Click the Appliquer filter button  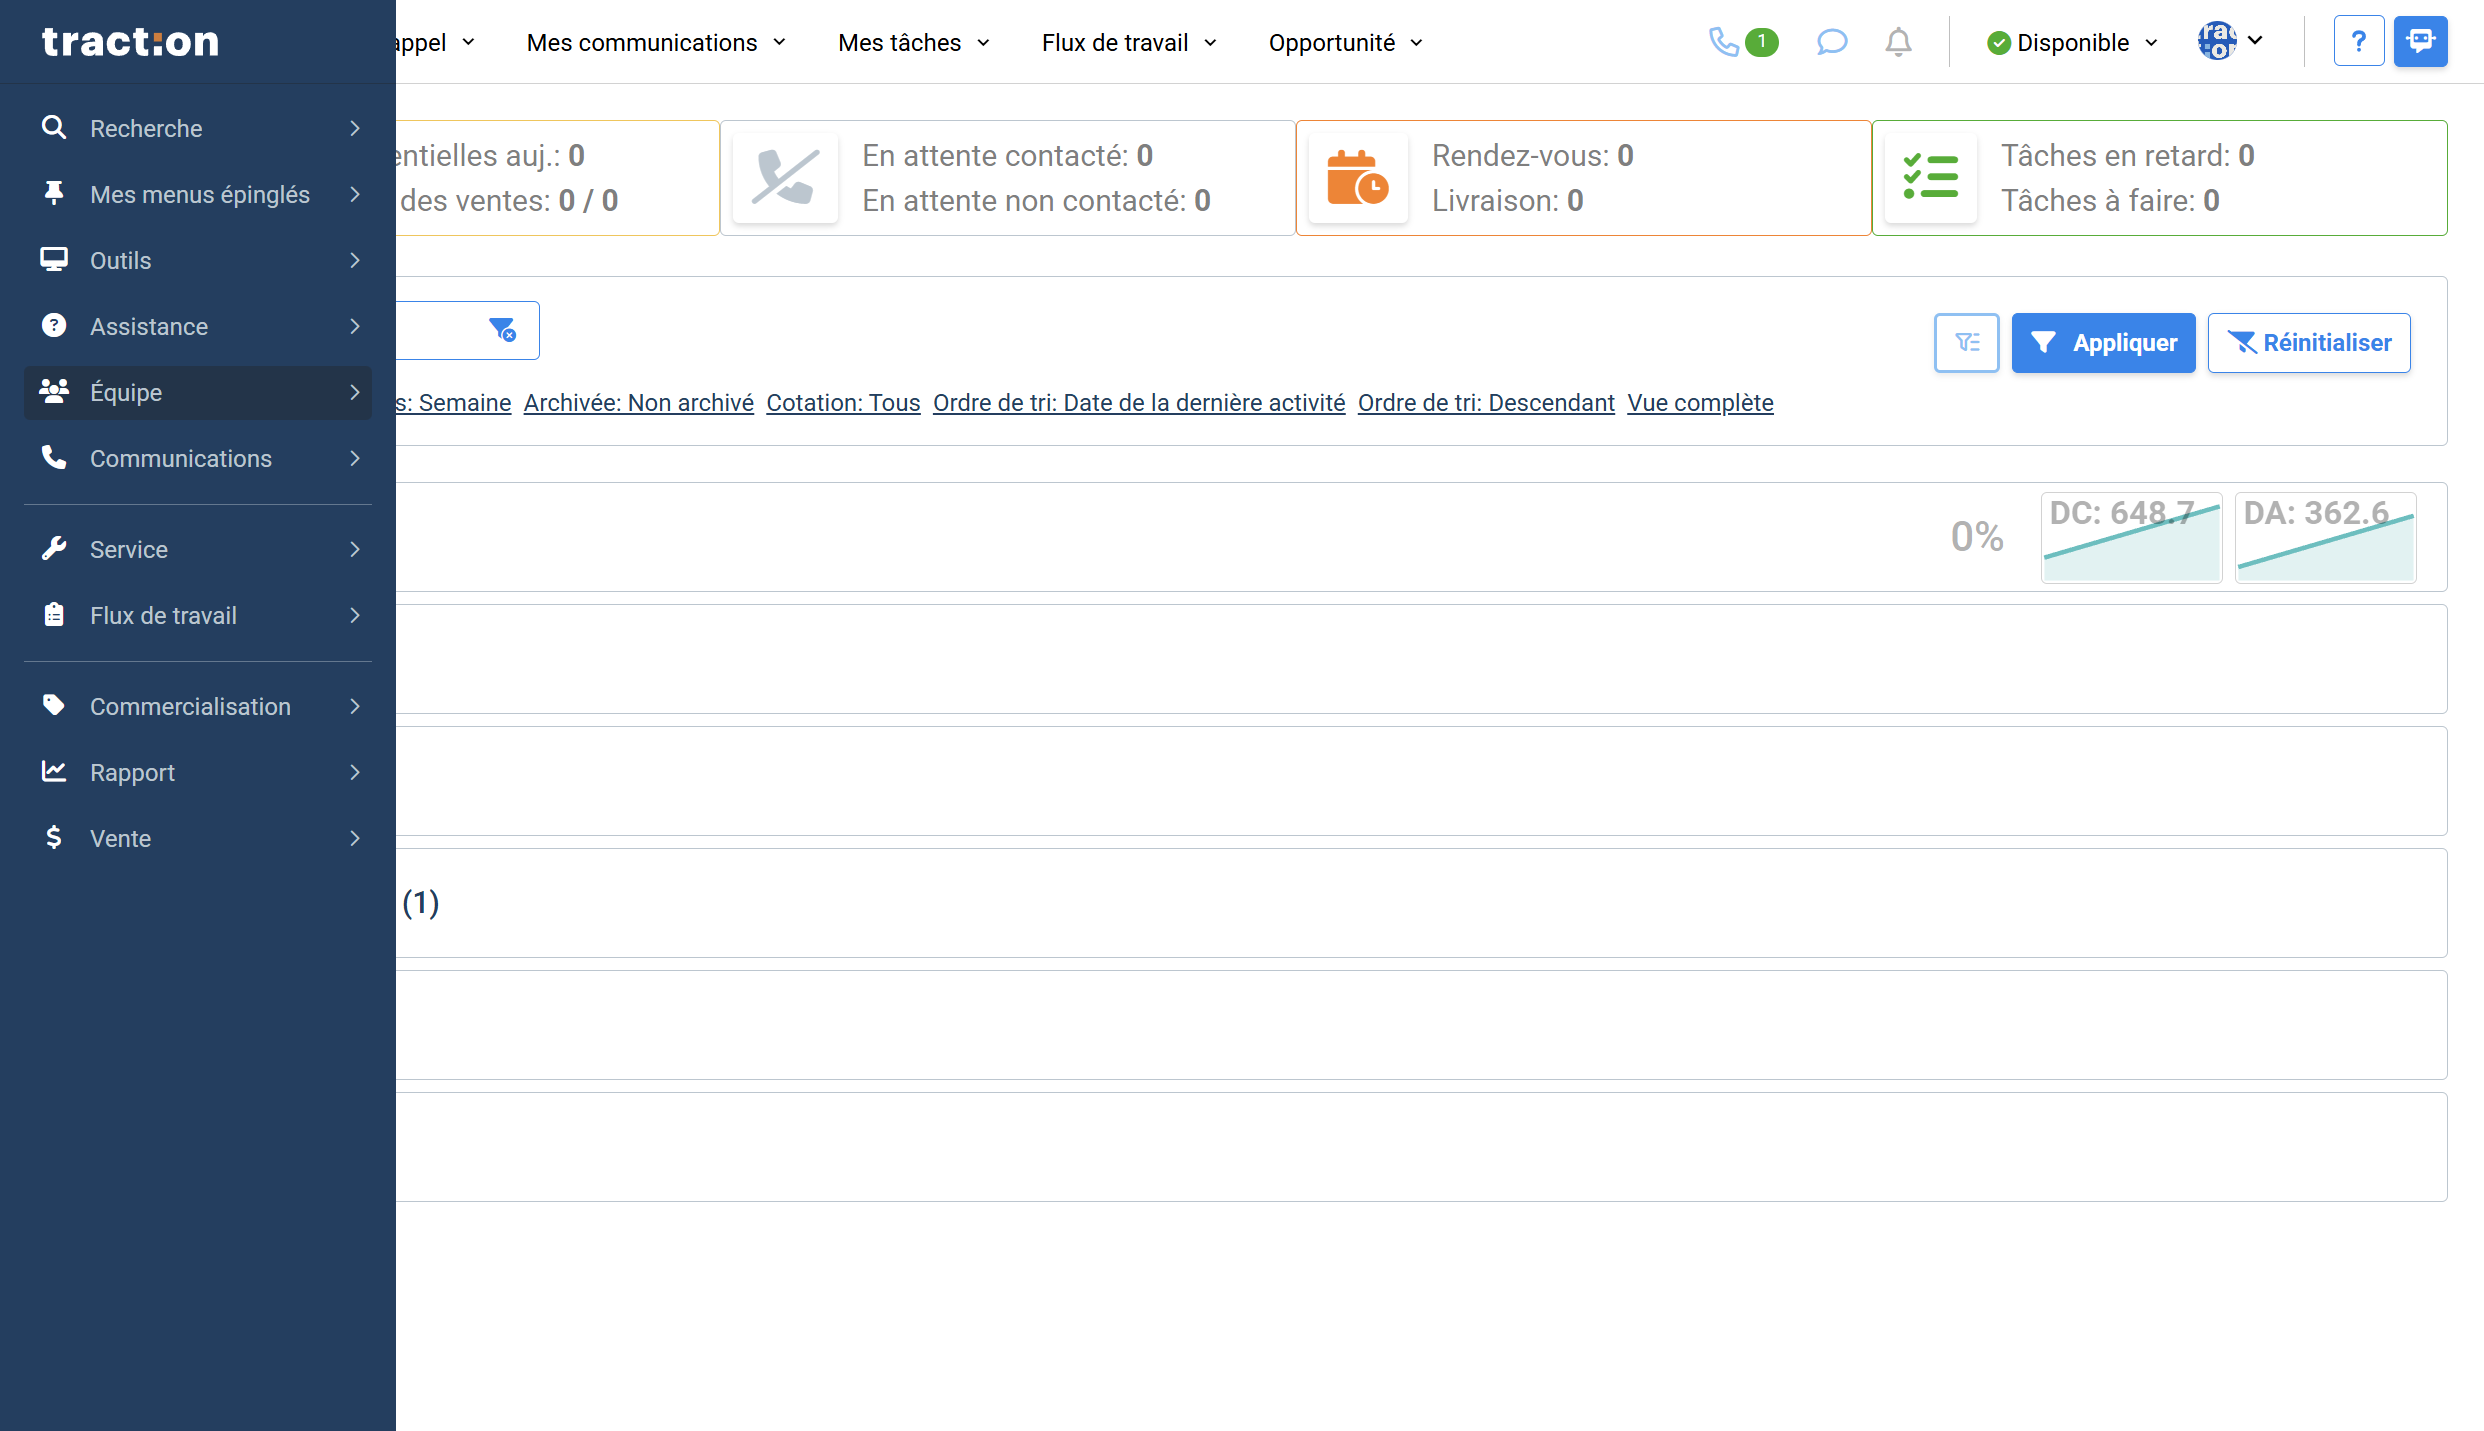pos(2103,343)
